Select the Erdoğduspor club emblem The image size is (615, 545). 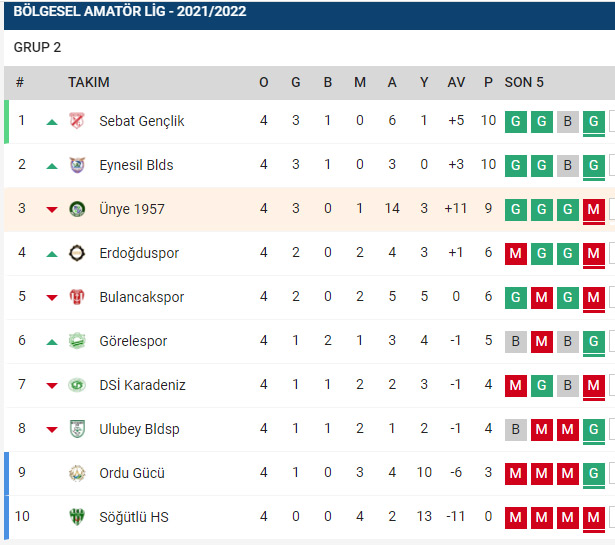pos(77,253)
